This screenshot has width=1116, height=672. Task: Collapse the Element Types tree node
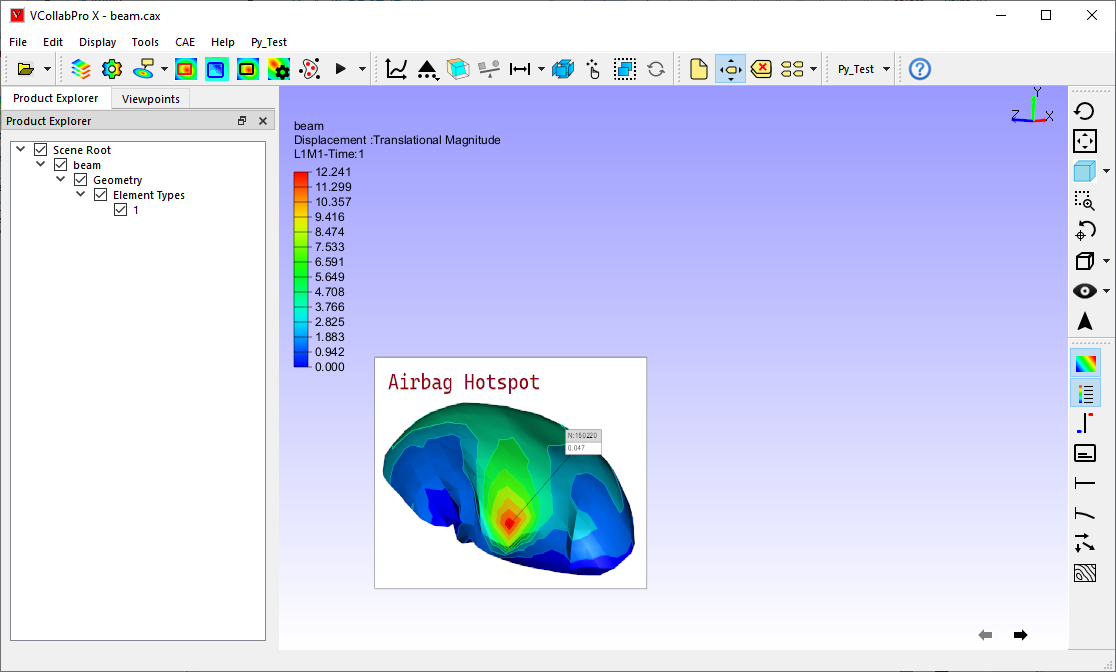(x=80, y=194)
